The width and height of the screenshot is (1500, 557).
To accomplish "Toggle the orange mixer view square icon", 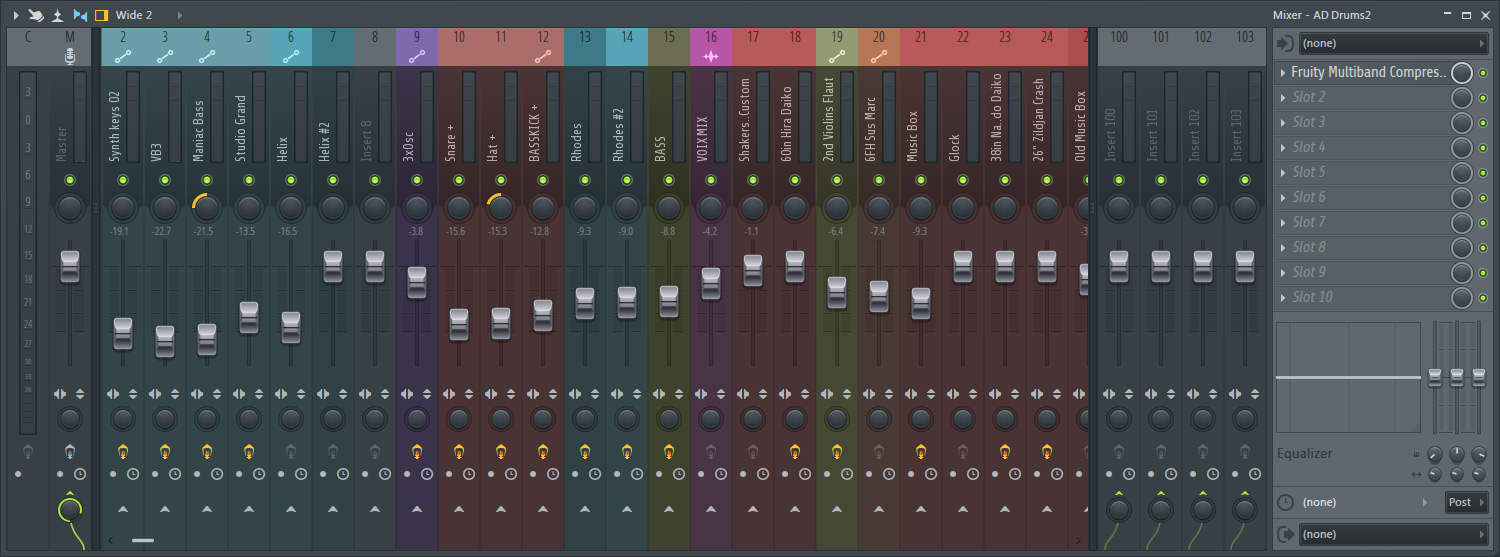I will click(x=101, y=15).
